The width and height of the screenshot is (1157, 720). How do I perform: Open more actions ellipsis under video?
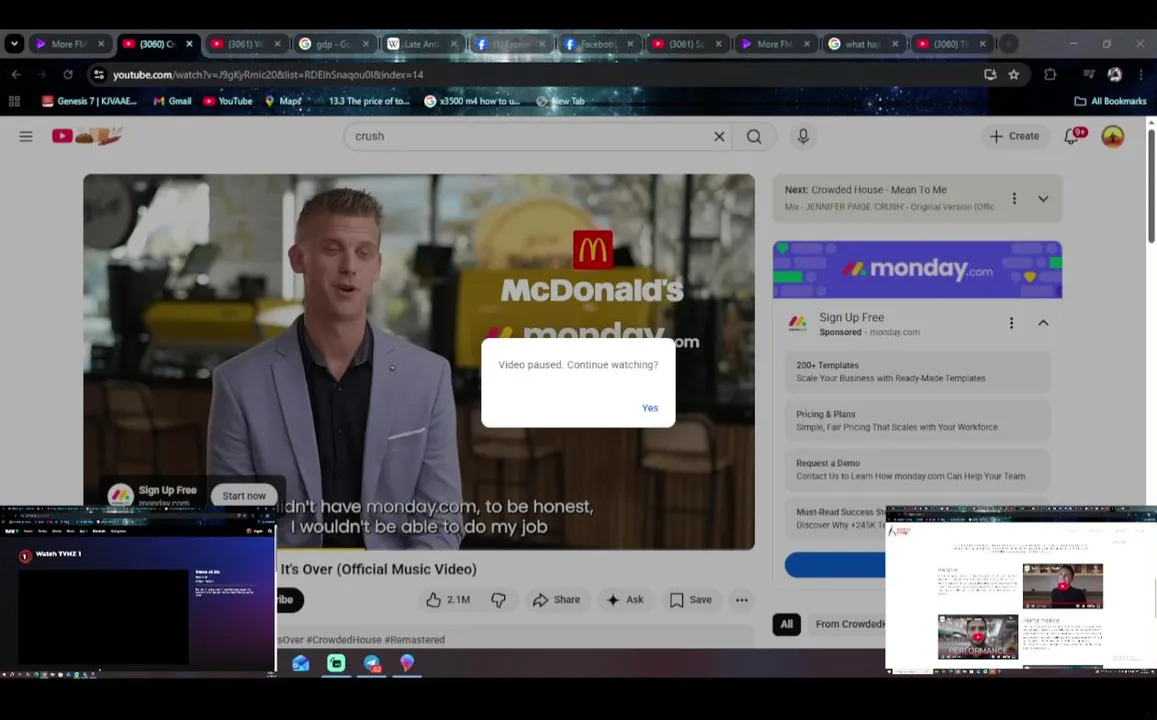742,600
